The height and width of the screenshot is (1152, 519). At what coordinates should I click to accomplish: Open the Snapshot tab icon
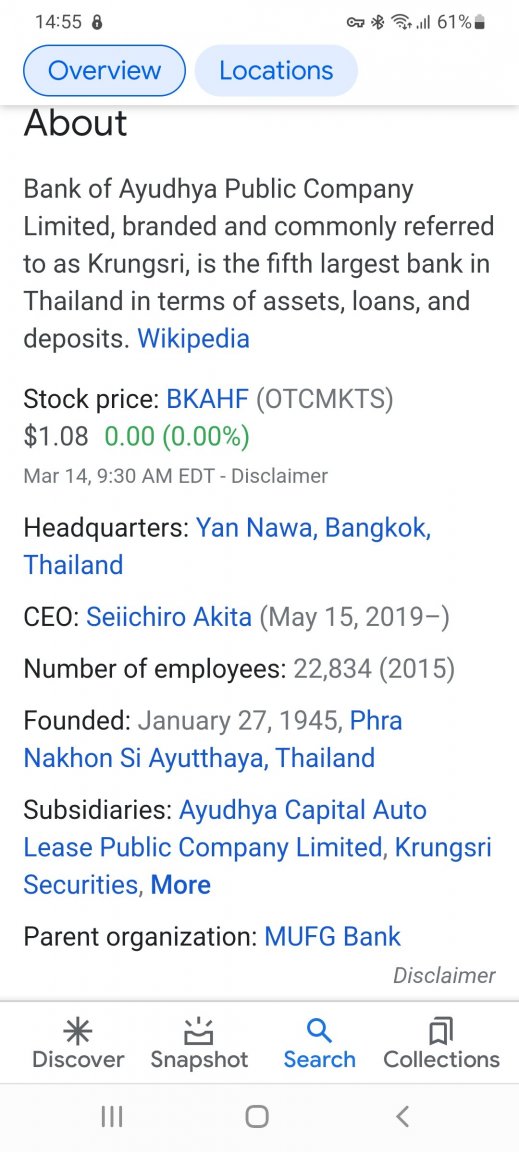click(x=198, y=1032)
